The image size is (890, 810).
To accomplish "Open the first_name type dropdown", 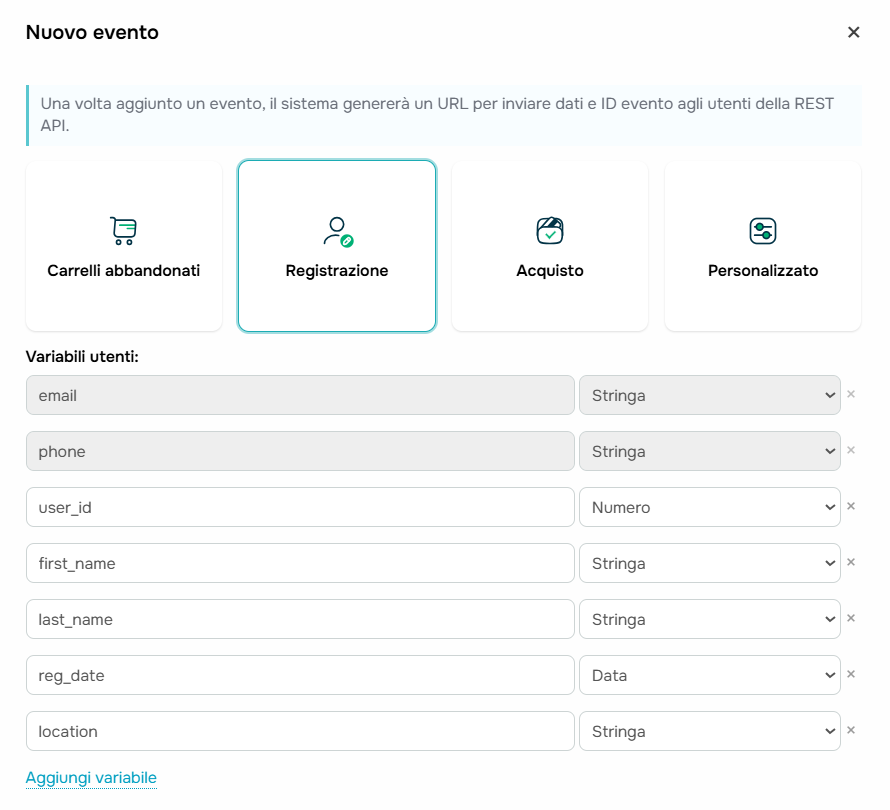I will 709,563.
